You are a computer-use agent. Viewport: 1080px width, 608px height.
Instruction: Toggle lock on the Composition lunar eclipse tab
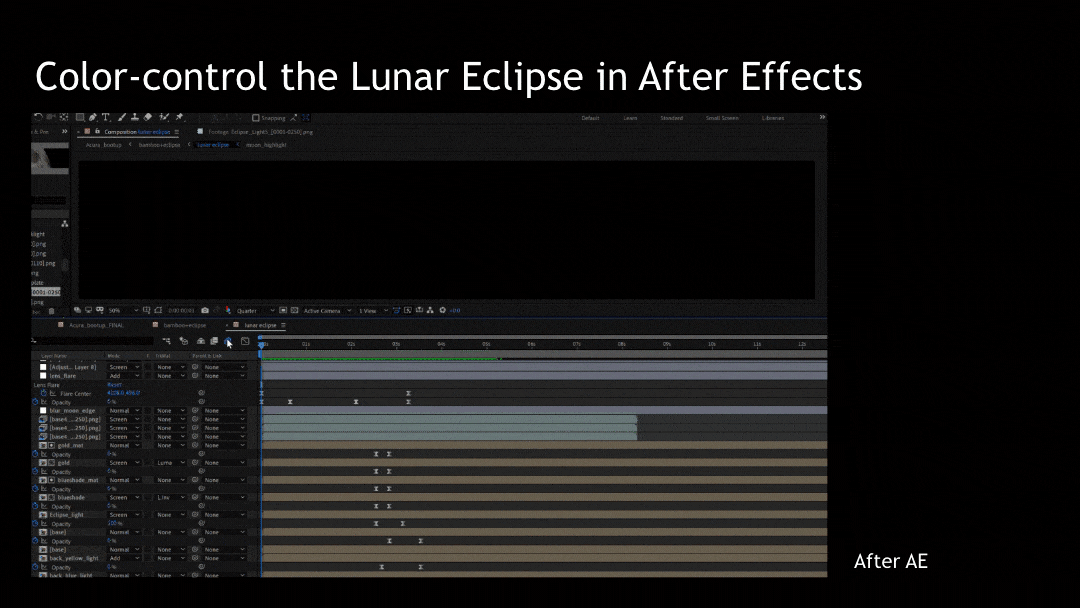pyautogui.click(x=97, y=132)
